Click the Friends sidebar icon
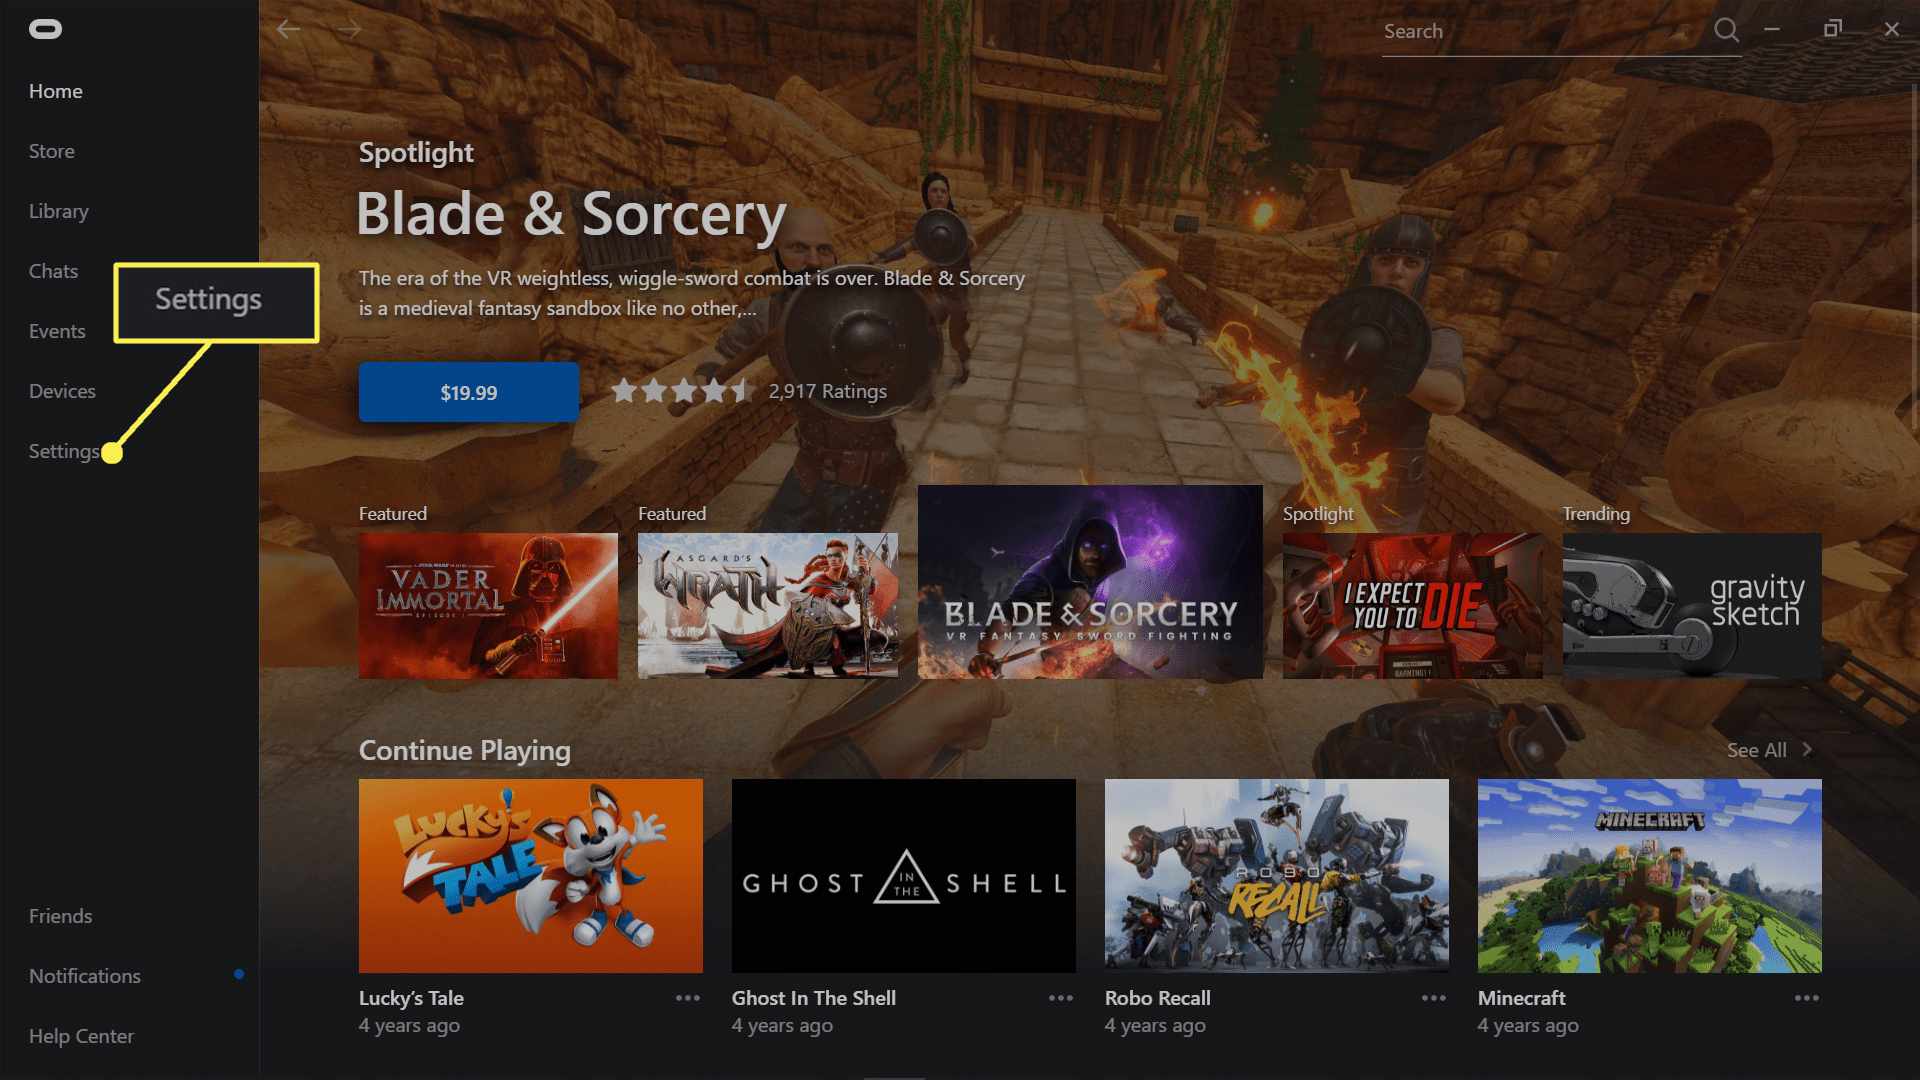 pos(61,915)
